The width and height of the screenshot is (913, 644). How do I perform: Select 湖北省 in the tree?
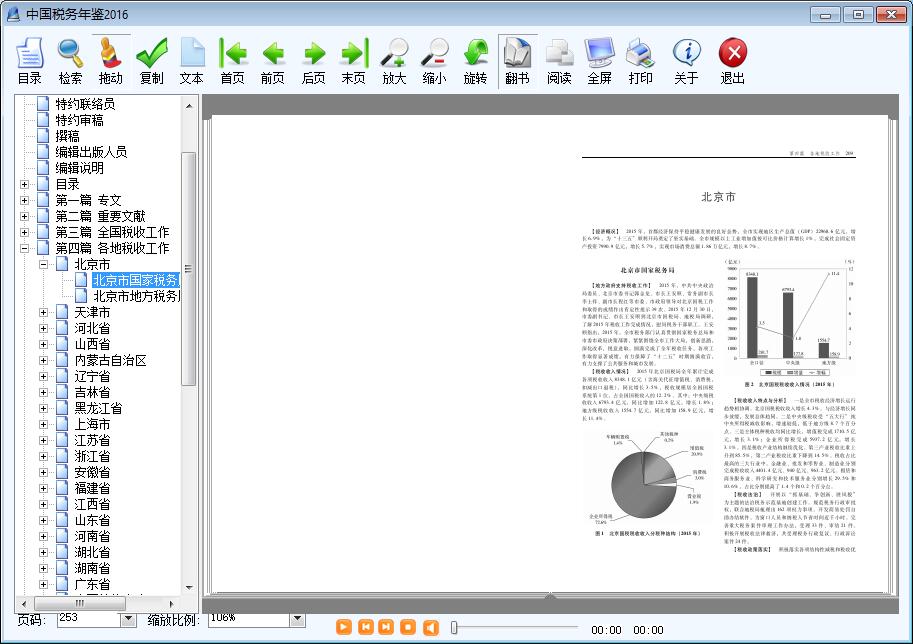[92, 552]
